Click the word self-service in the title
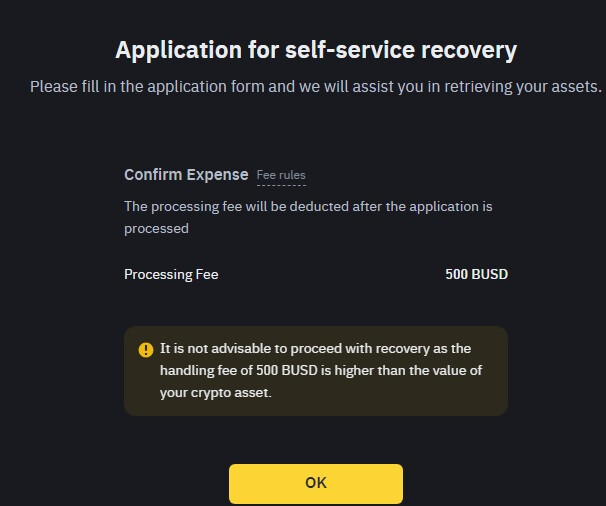This screenshot has height=506, width=606. pos(350,50)
